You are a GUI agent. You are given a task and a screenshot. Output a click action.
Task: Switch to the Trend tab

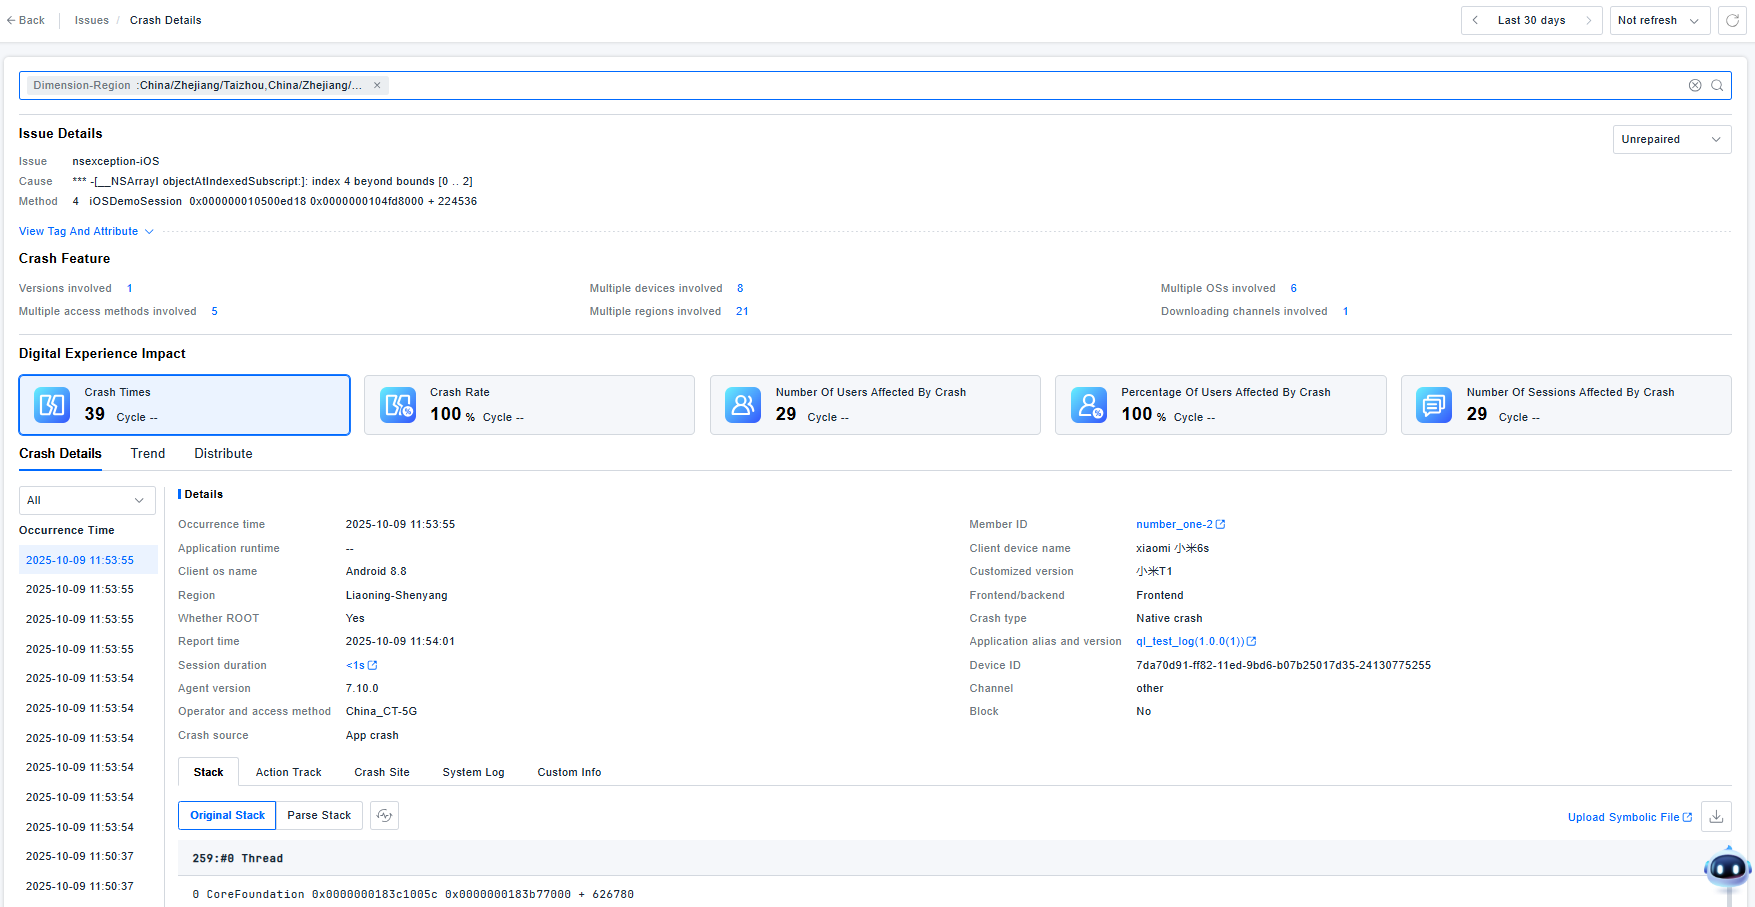pyautogui.click(x=148, y=454)
